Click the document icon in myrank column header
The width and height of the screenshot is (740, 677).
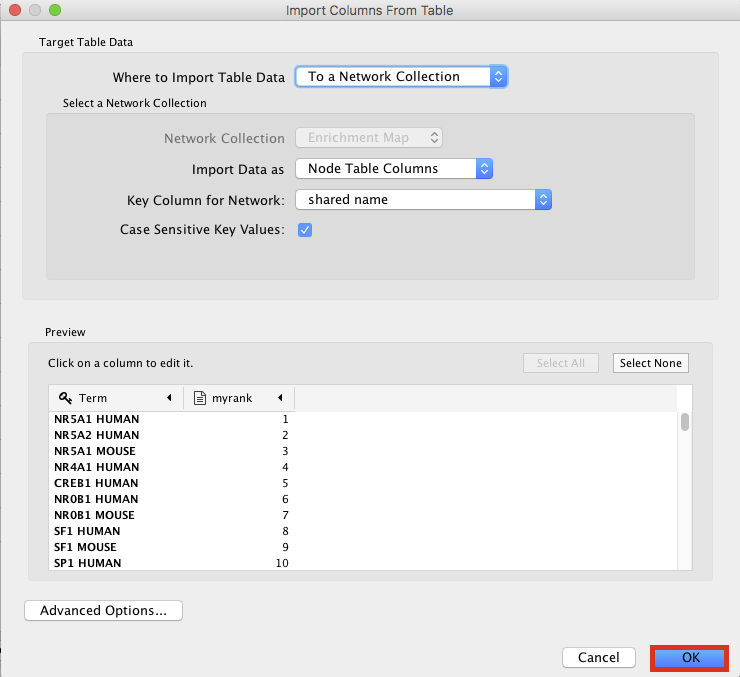click(199, 398)
